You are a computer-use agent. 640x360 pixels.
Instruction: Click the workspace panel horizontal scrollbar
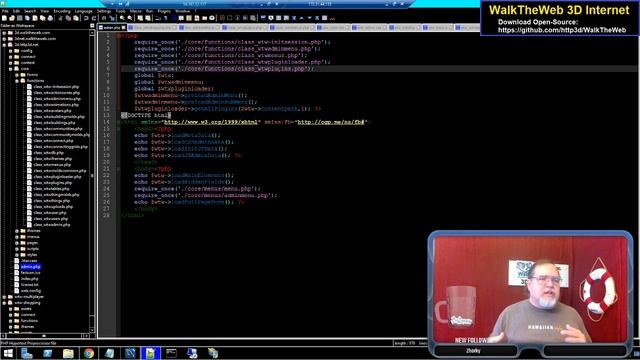point(45,336)
